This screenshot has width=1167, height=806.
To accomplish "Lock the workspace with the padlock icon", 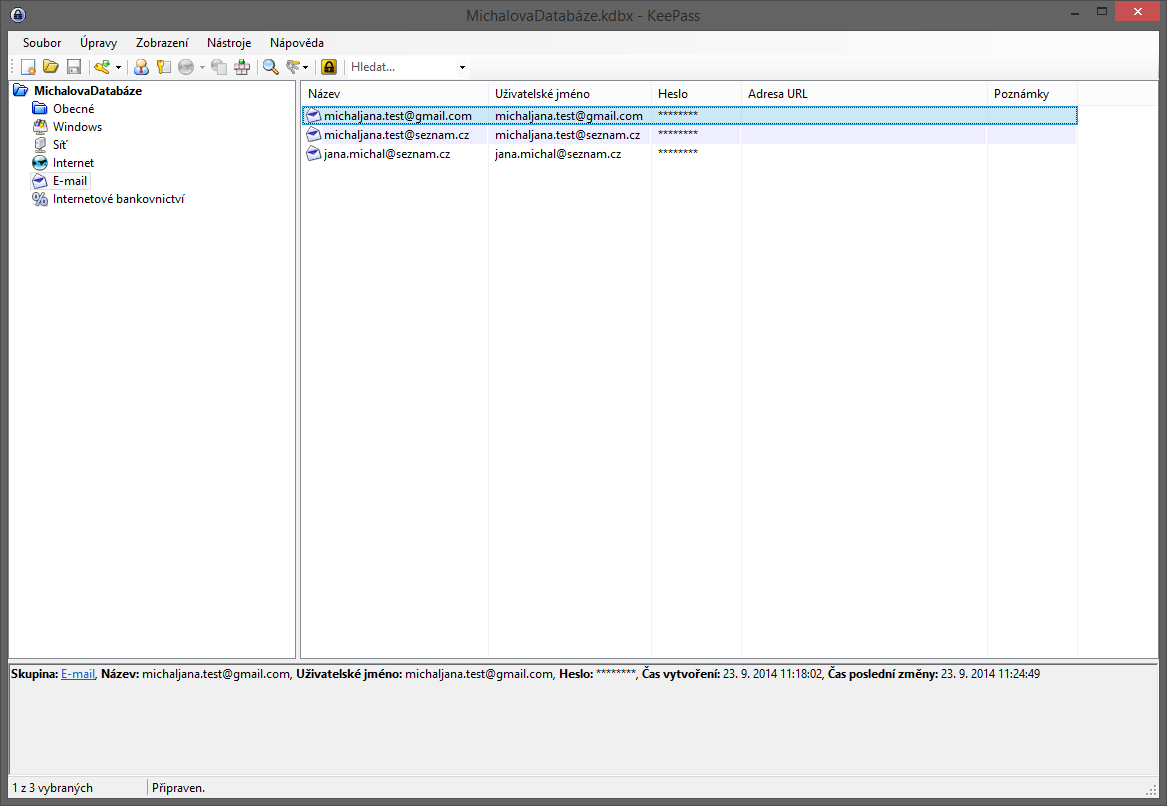I will [x=329, y=67].
